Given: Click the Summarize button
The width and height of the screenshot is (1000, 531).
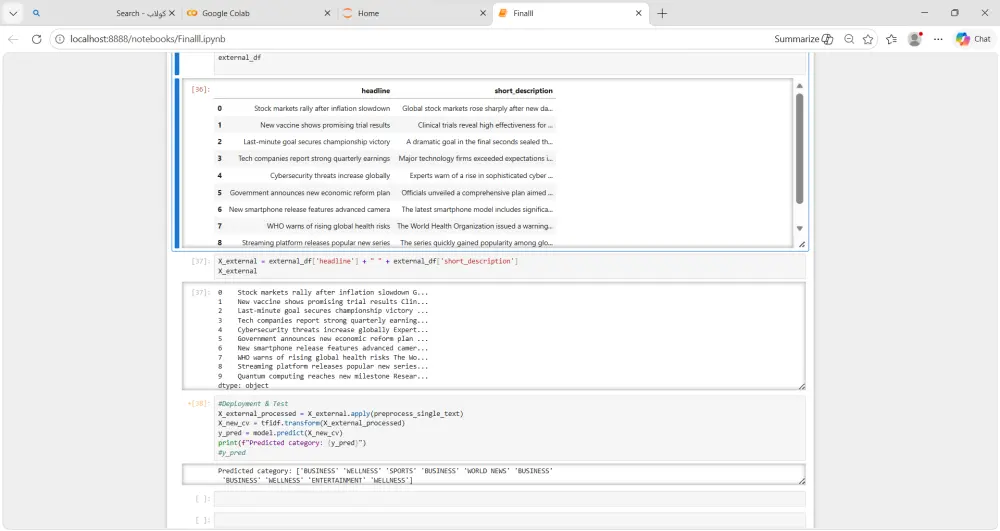Looking at the screenshot, I should 804,39.
